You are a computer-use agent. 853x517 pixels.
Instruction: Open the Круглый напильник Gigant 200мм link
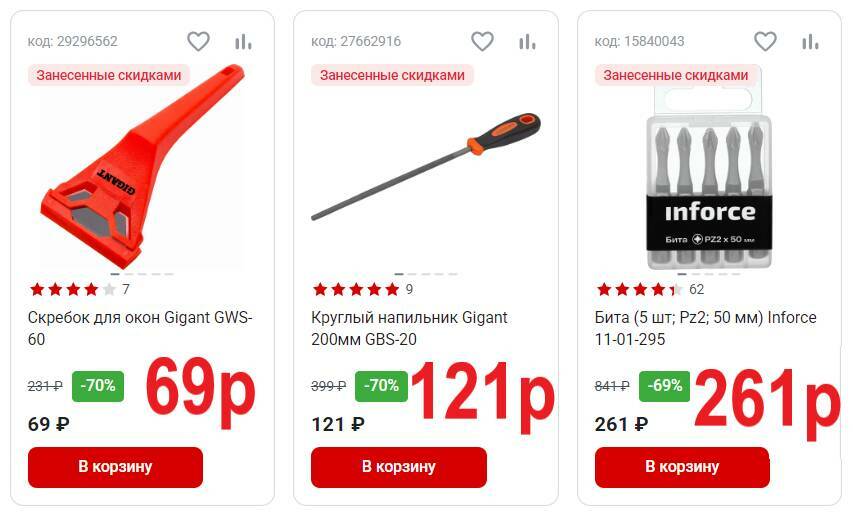[409, 328]
